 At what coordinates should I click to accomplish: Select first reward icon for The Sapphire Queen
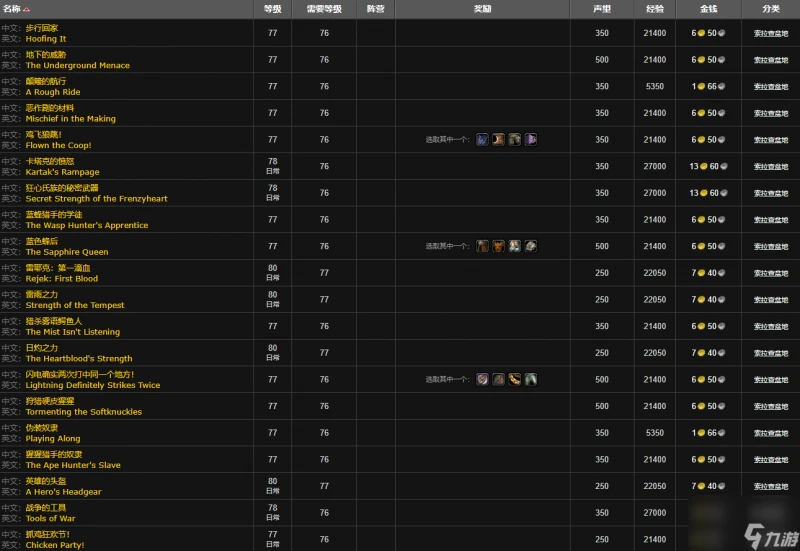click(x=483, y=246)
